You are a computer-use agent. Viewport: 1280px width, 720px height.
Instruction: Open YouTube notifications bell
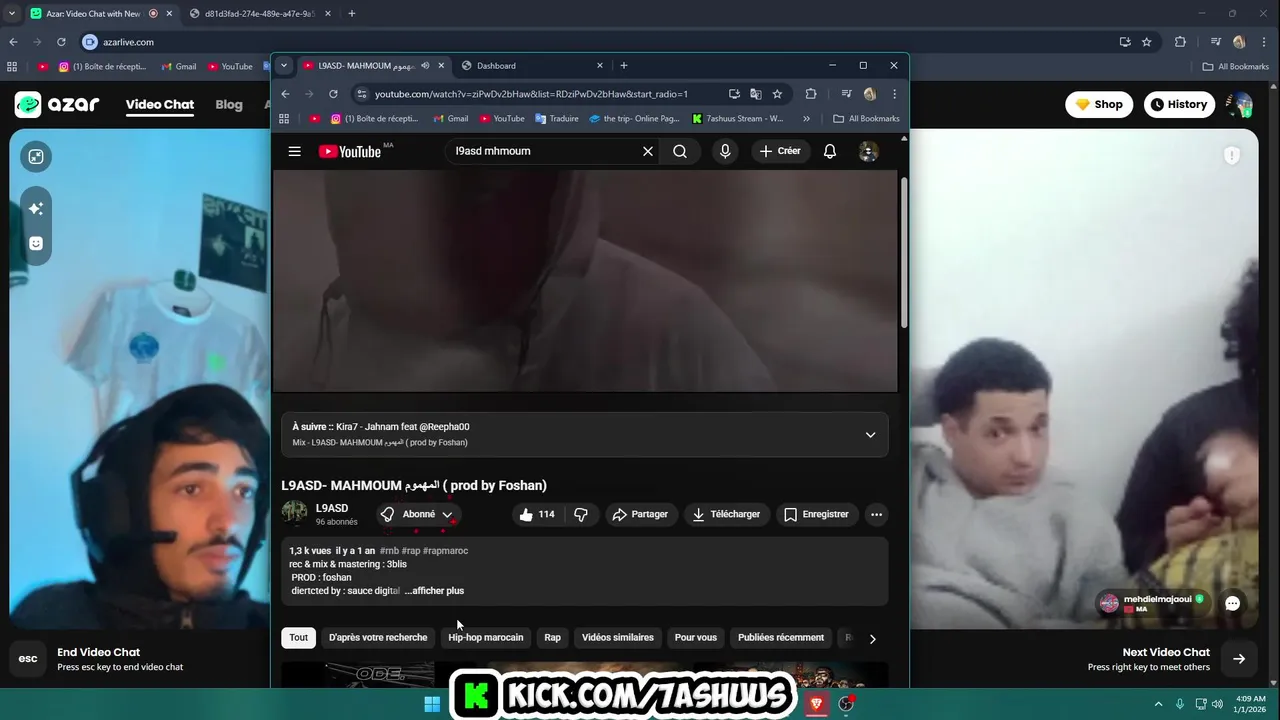coord(829,151)
